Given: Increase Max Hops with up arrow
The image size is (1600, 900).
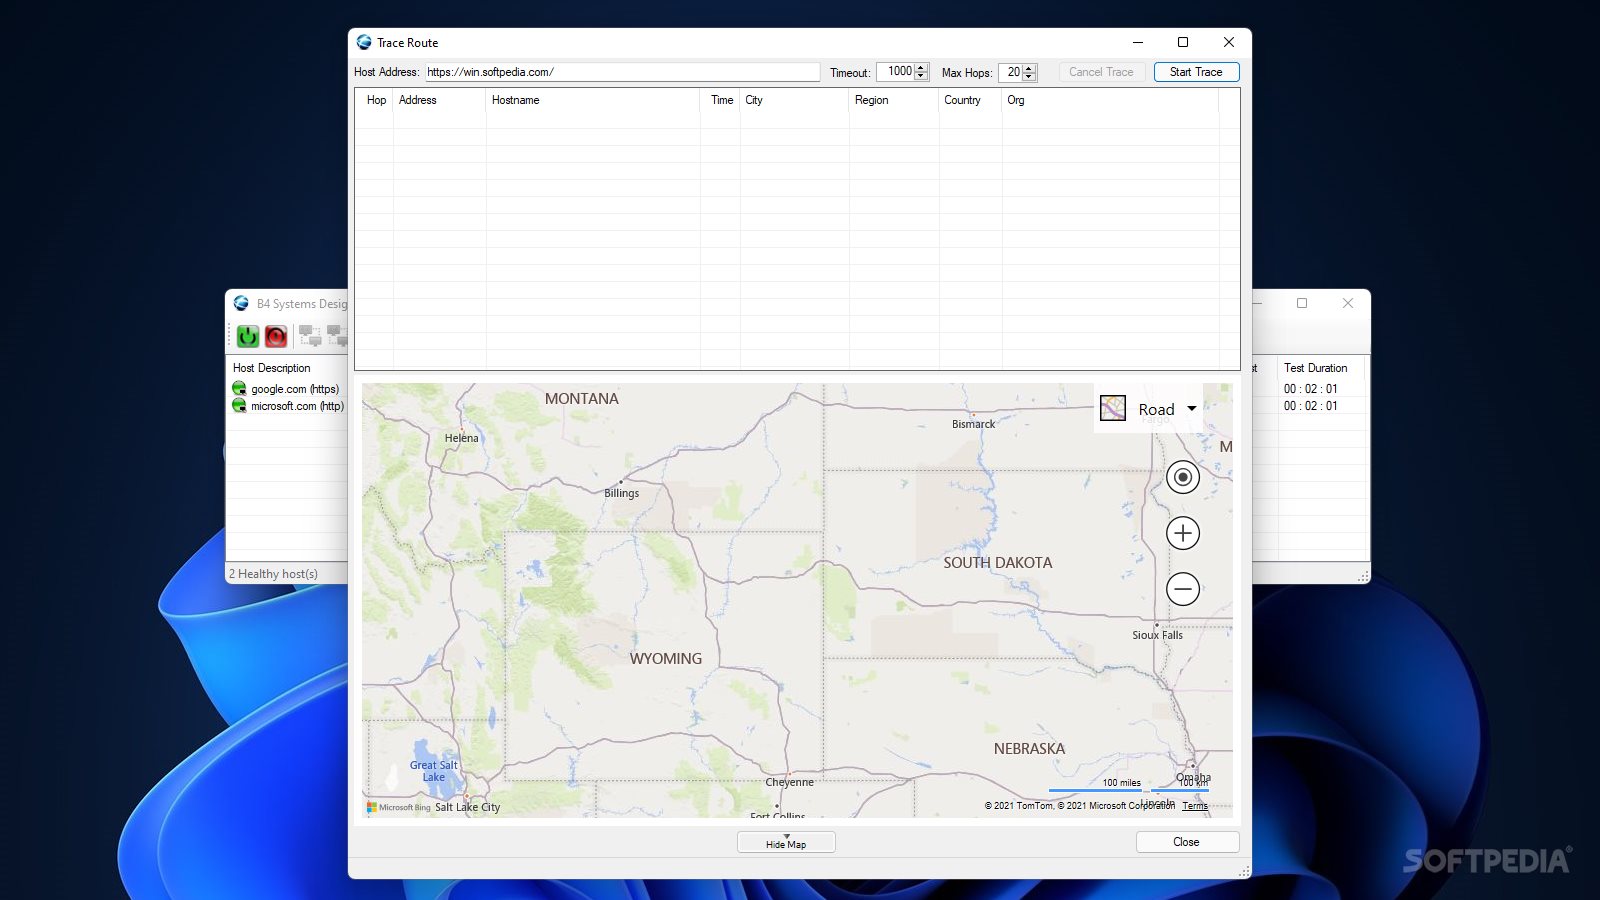Looking at the screenshot, I should [x=1029, y=68].
